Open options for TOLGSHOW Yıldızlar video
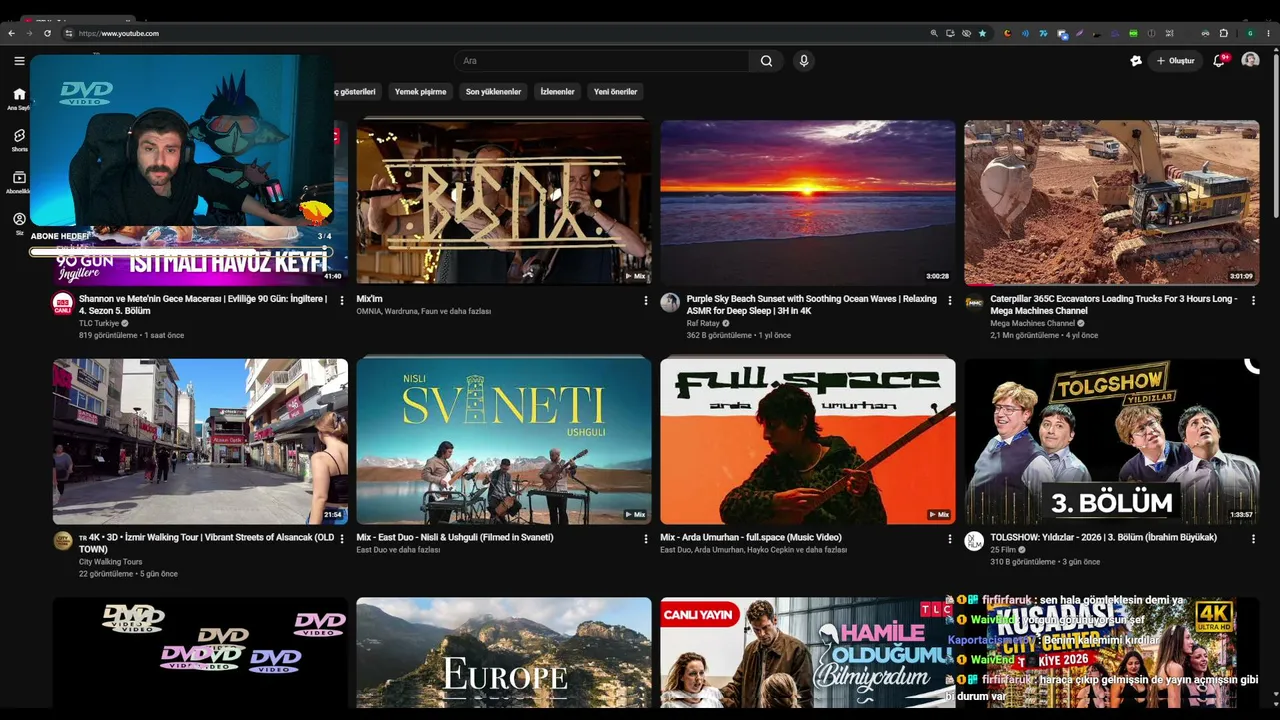 [x=1254, y=539]
